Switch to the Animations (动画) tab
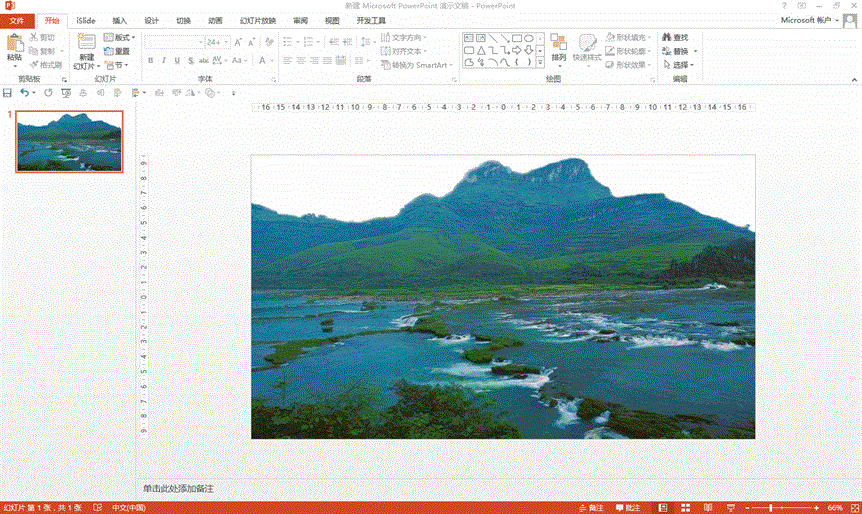This screenshot has height=514, width=862. (215, 20)
